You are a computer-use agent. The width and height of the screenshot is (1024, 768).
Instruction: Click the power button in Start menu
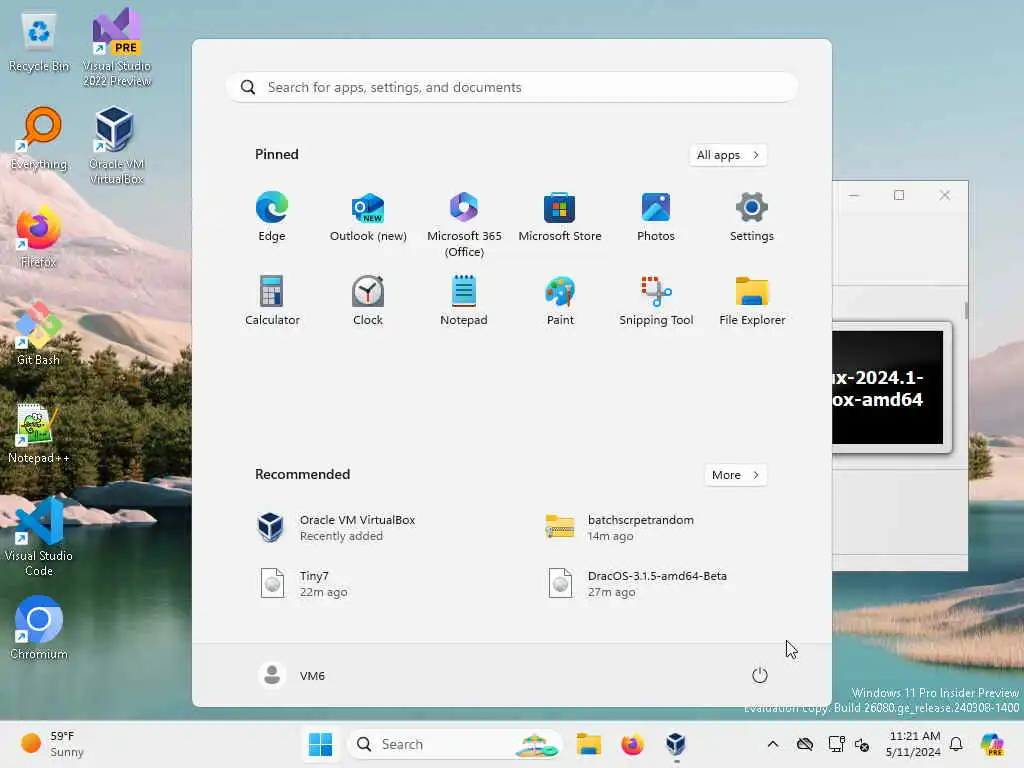759,675
